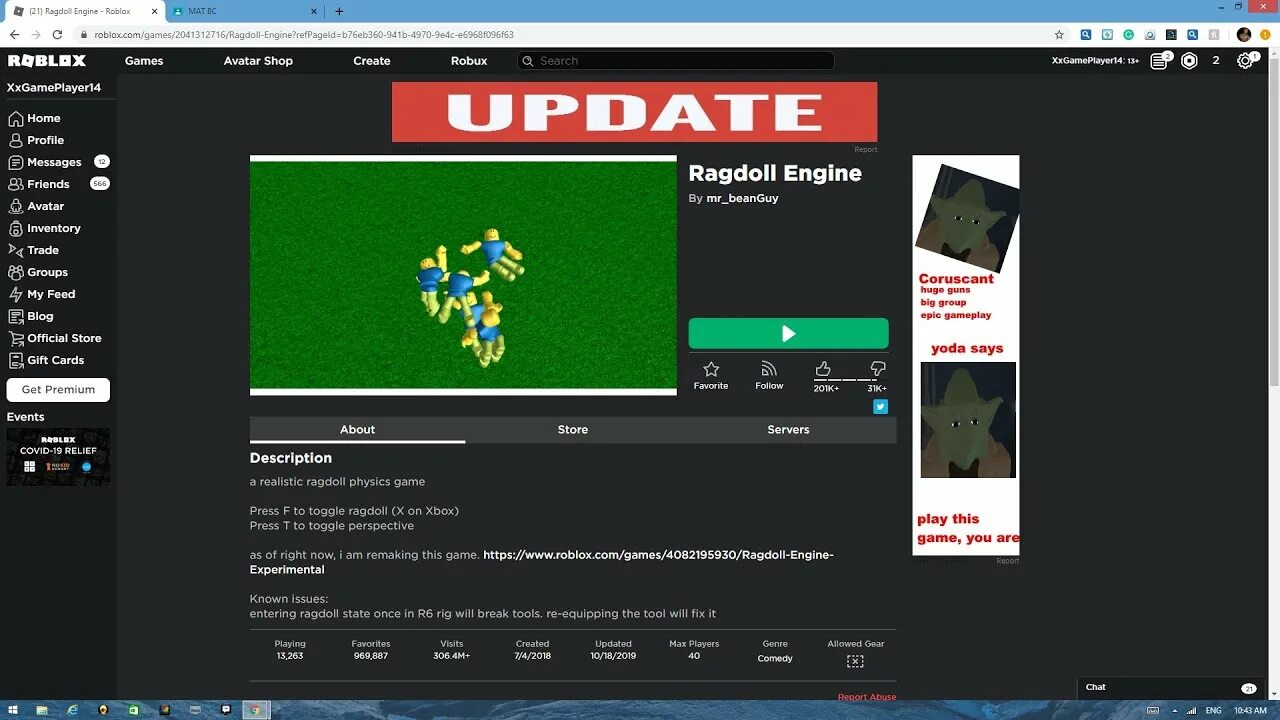Click the Chrome address bar URL
This screenshot has width=1280, height=720.
304,34
